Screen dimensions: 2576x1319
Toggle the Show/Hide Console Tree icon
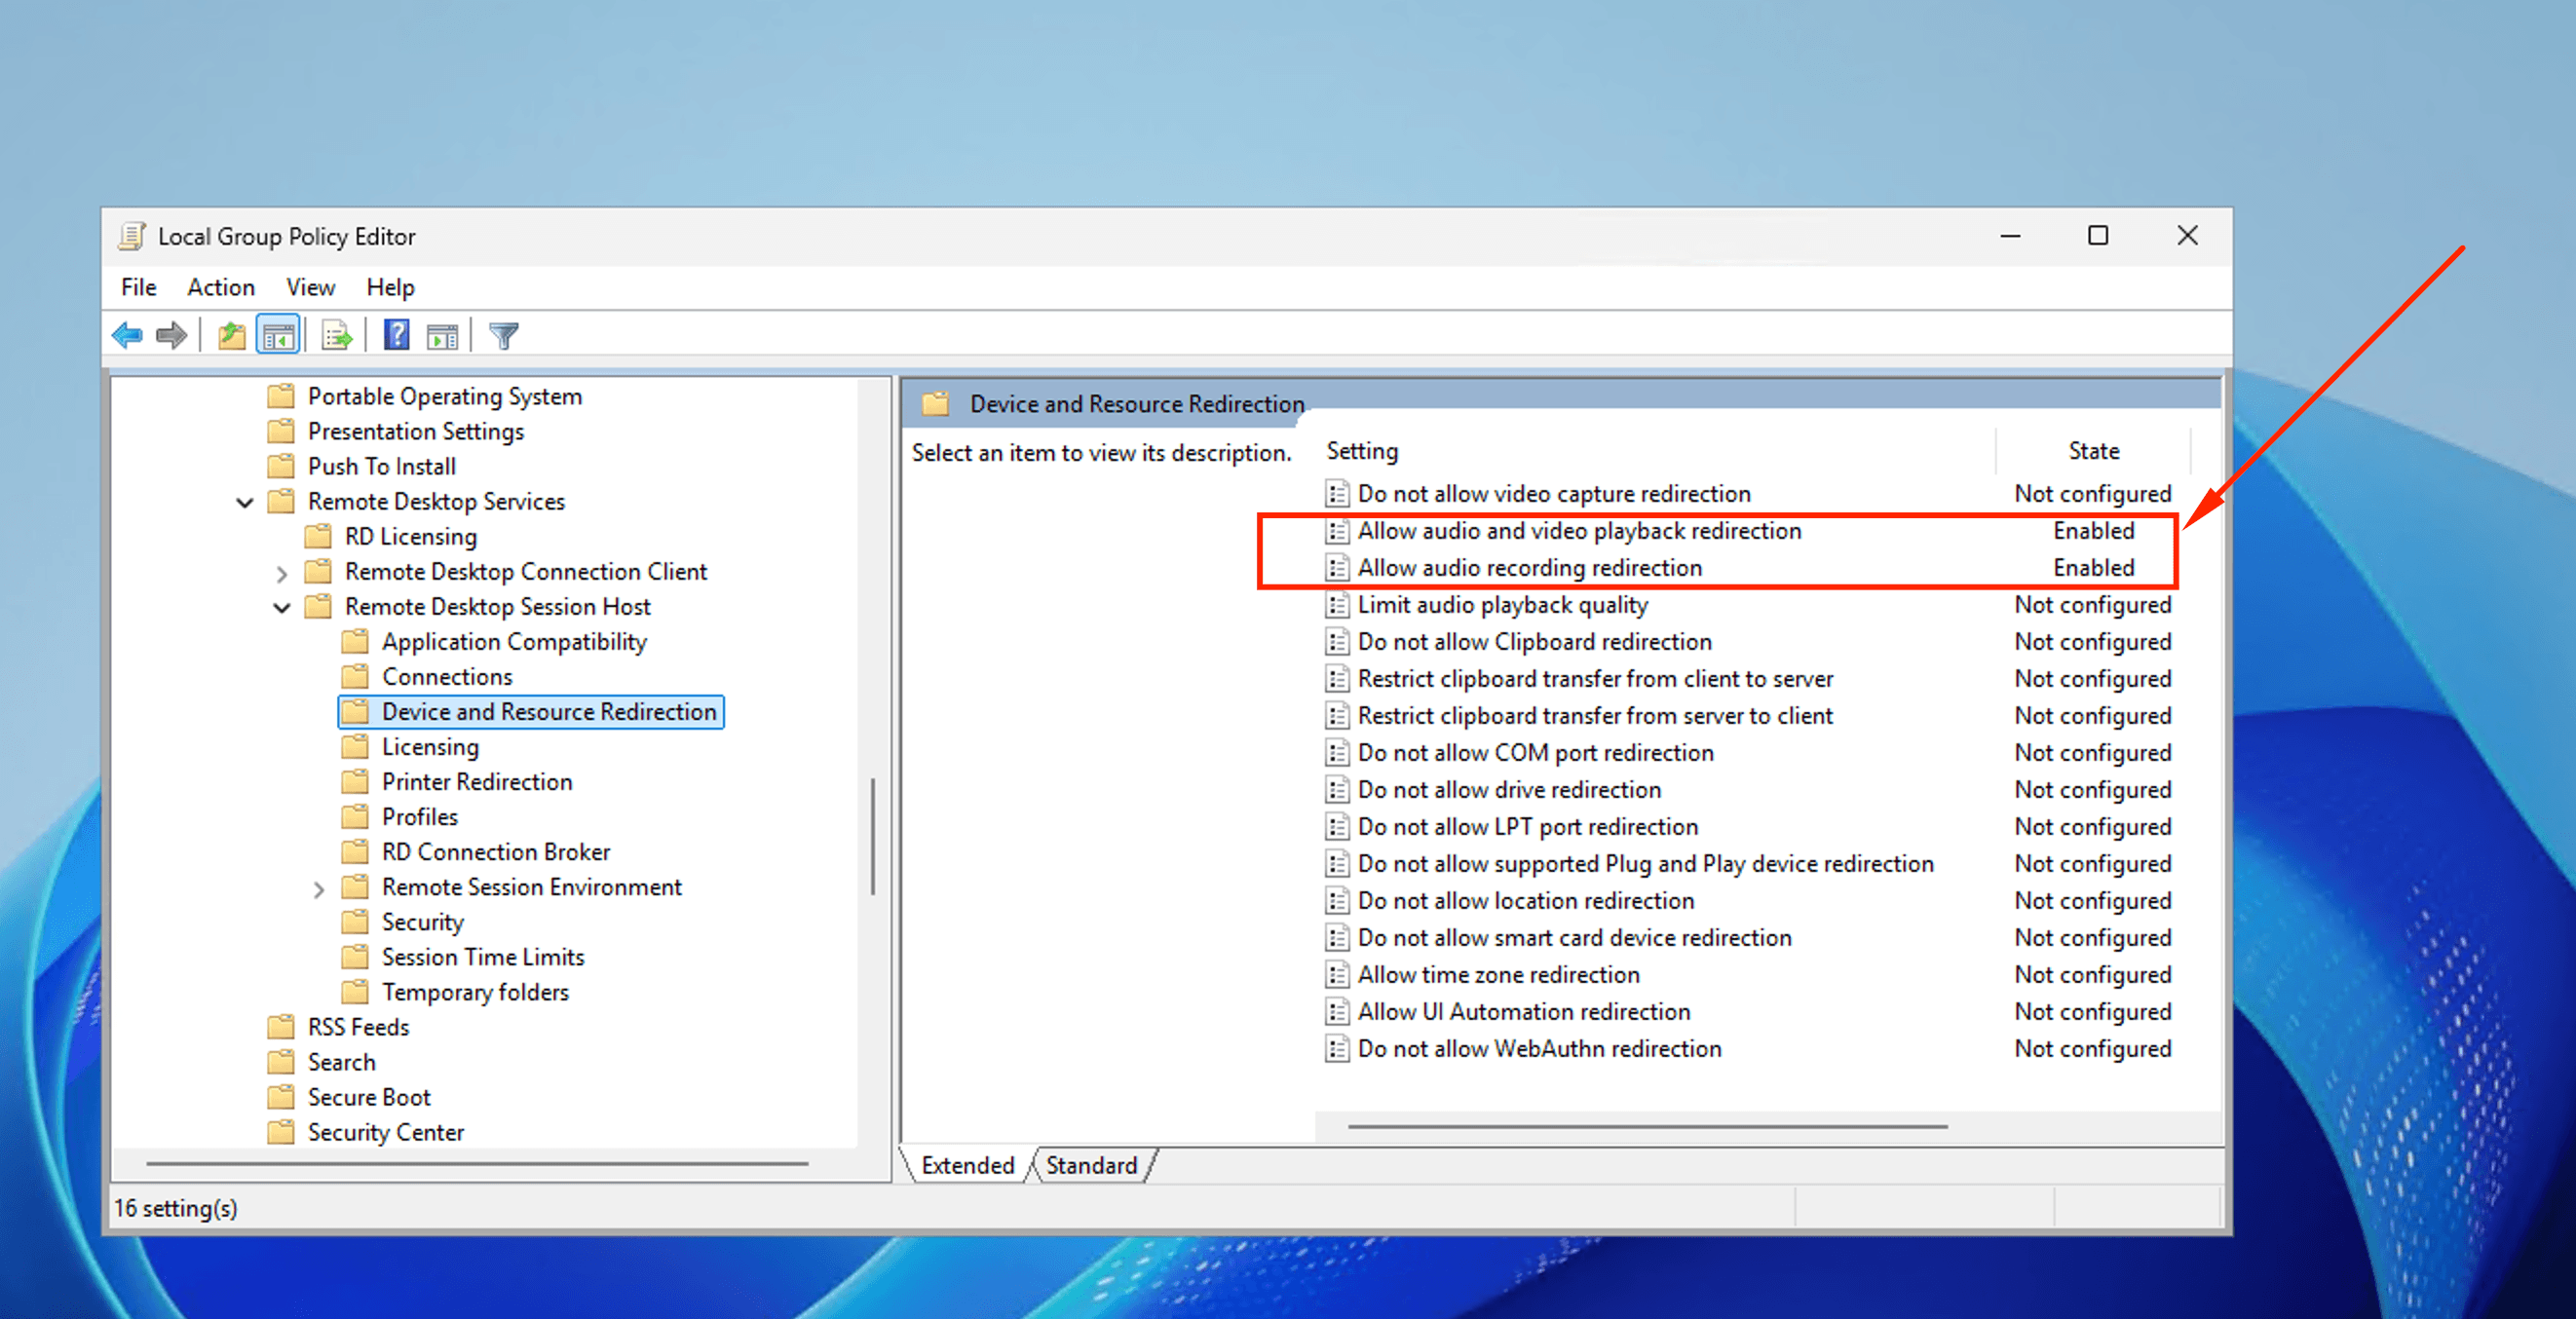278,336
